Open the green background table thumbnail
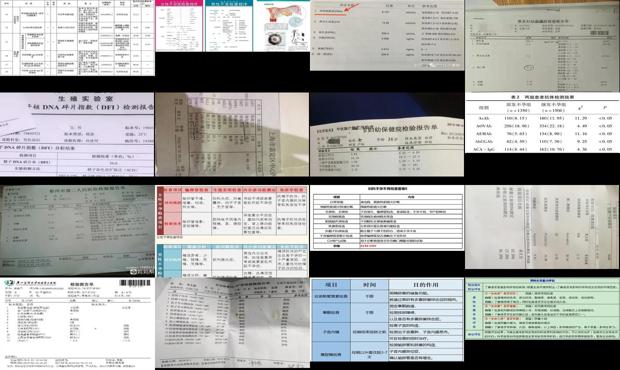Image resolution: width=620 pixels, height=370 pixels. click(542, 309)
